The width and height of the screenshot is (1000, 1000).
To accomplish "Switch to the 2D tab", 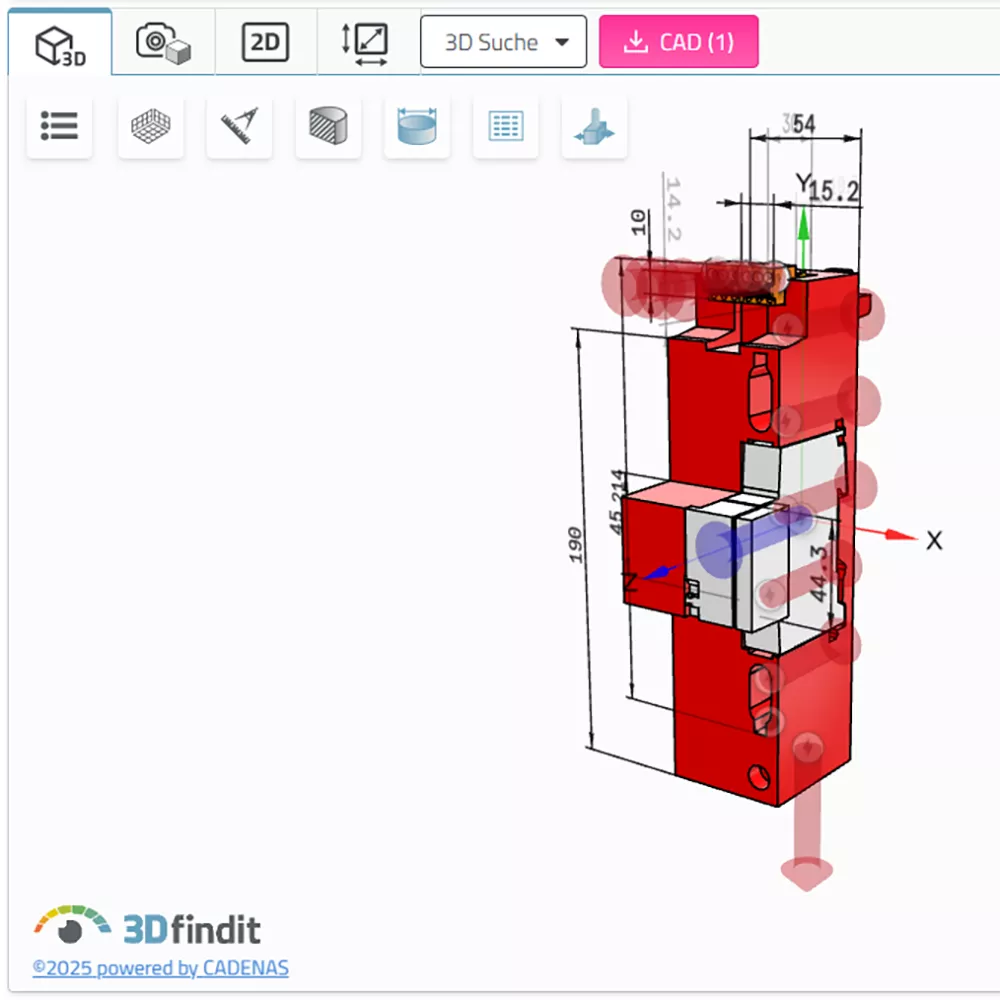I will (x=264, y=42).
